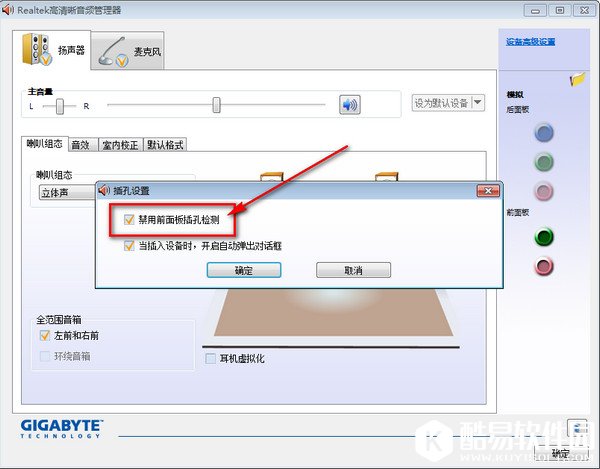Select the 默认格式 default format tab

point(166,145)
